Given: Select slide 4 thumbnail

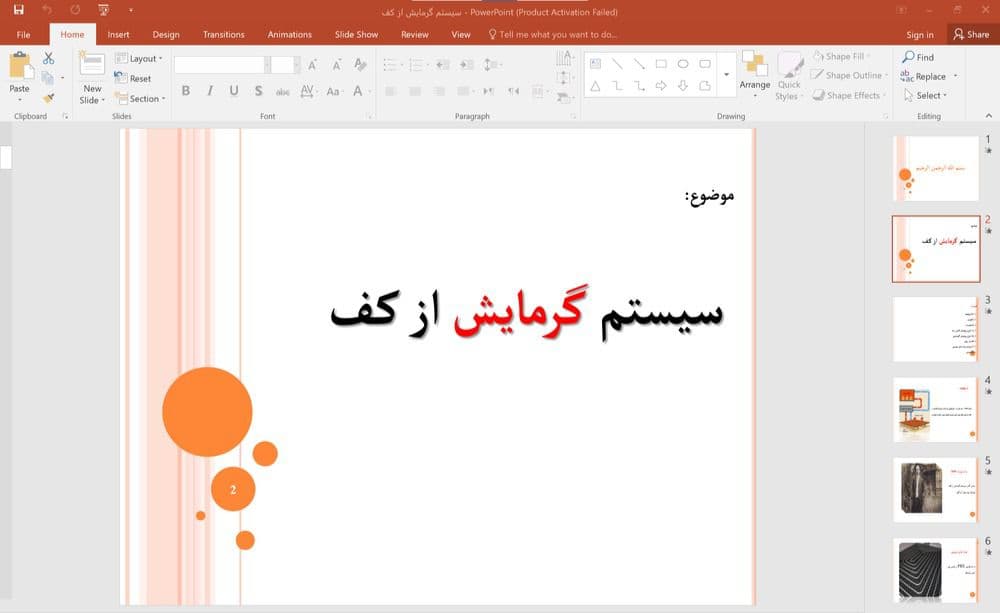Looking at the screenshot, I should pos(936,410).
